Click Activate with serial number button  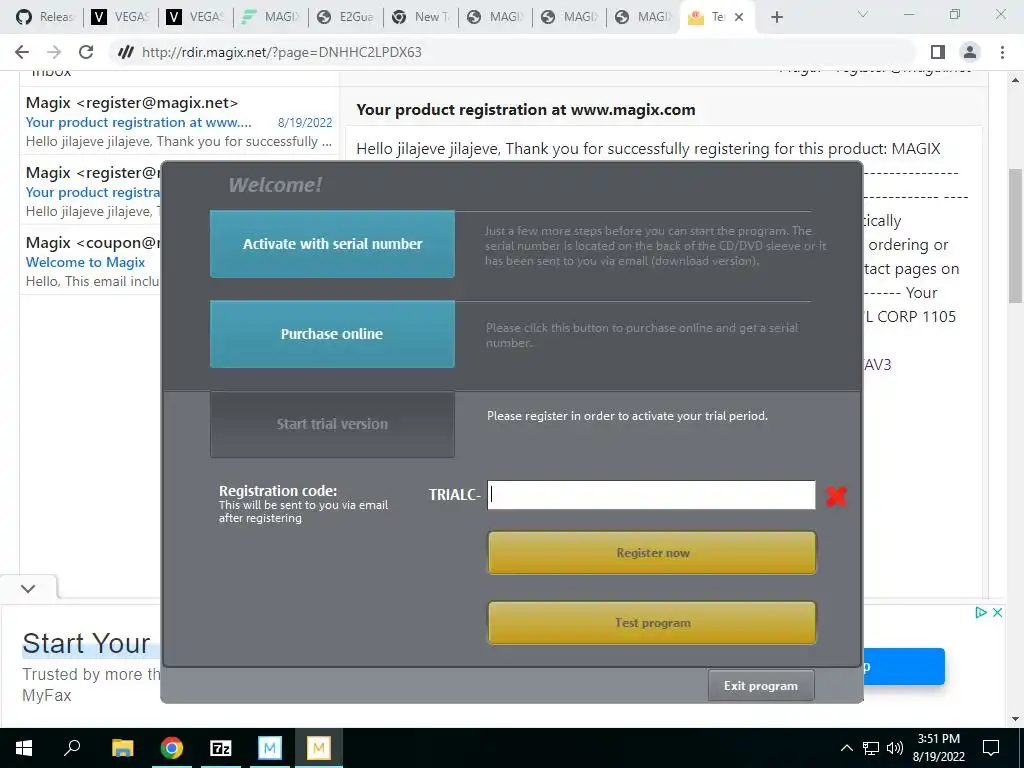[332, 244]
